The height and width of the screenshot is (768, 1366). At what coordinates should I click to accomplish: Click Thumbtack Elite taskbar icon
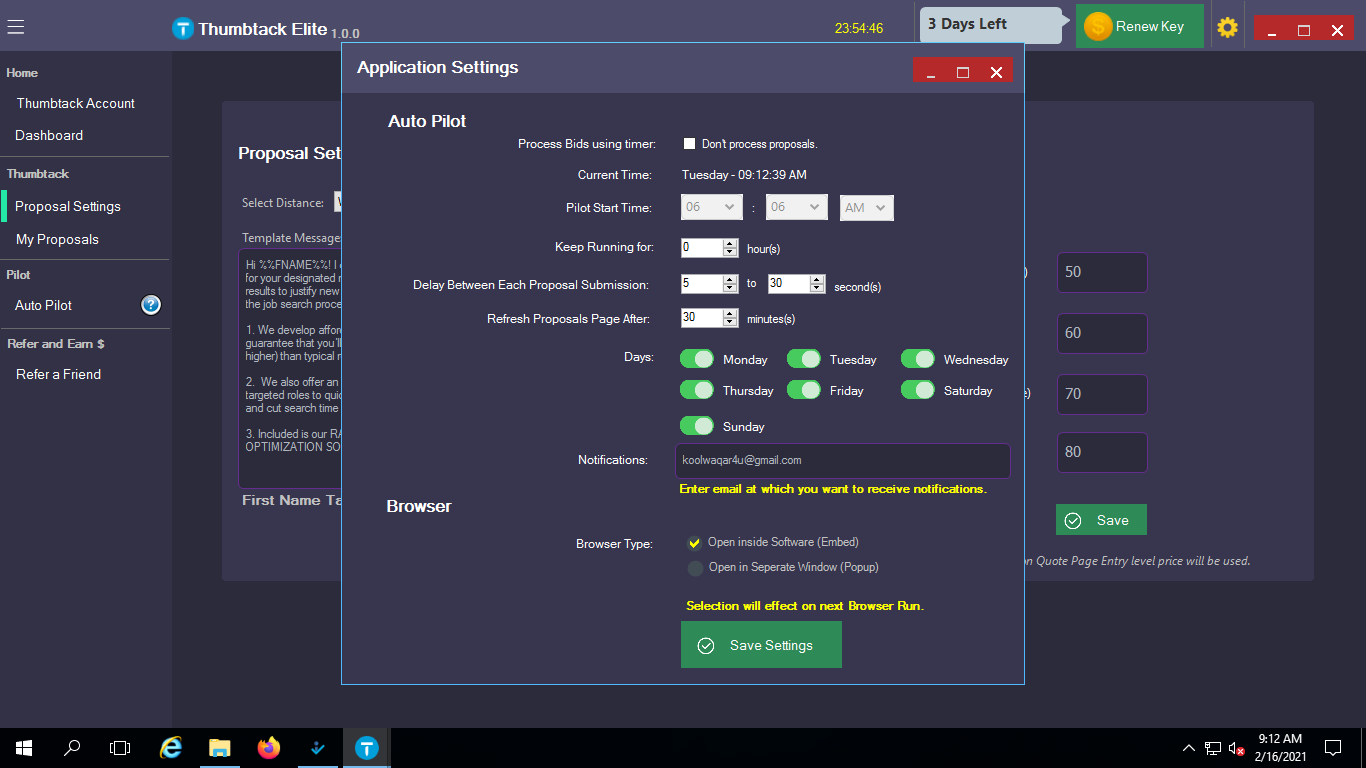coord(367,748)
